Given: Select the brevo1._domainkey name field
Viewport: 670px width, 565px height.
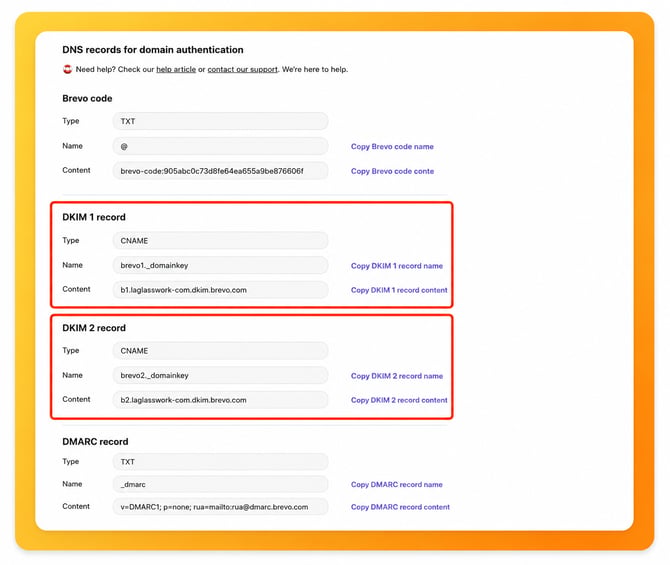Looking at the screenshot, I should (x=220, y=265).
